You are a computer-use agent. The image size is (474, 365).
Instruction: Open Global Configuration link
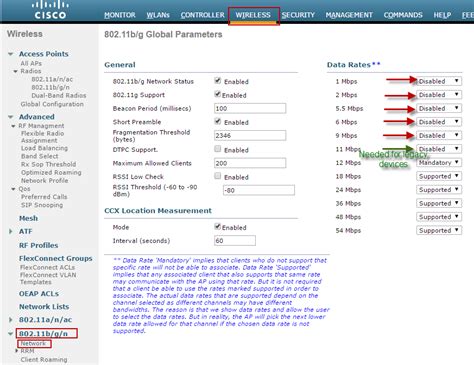(x=52, y=104)
